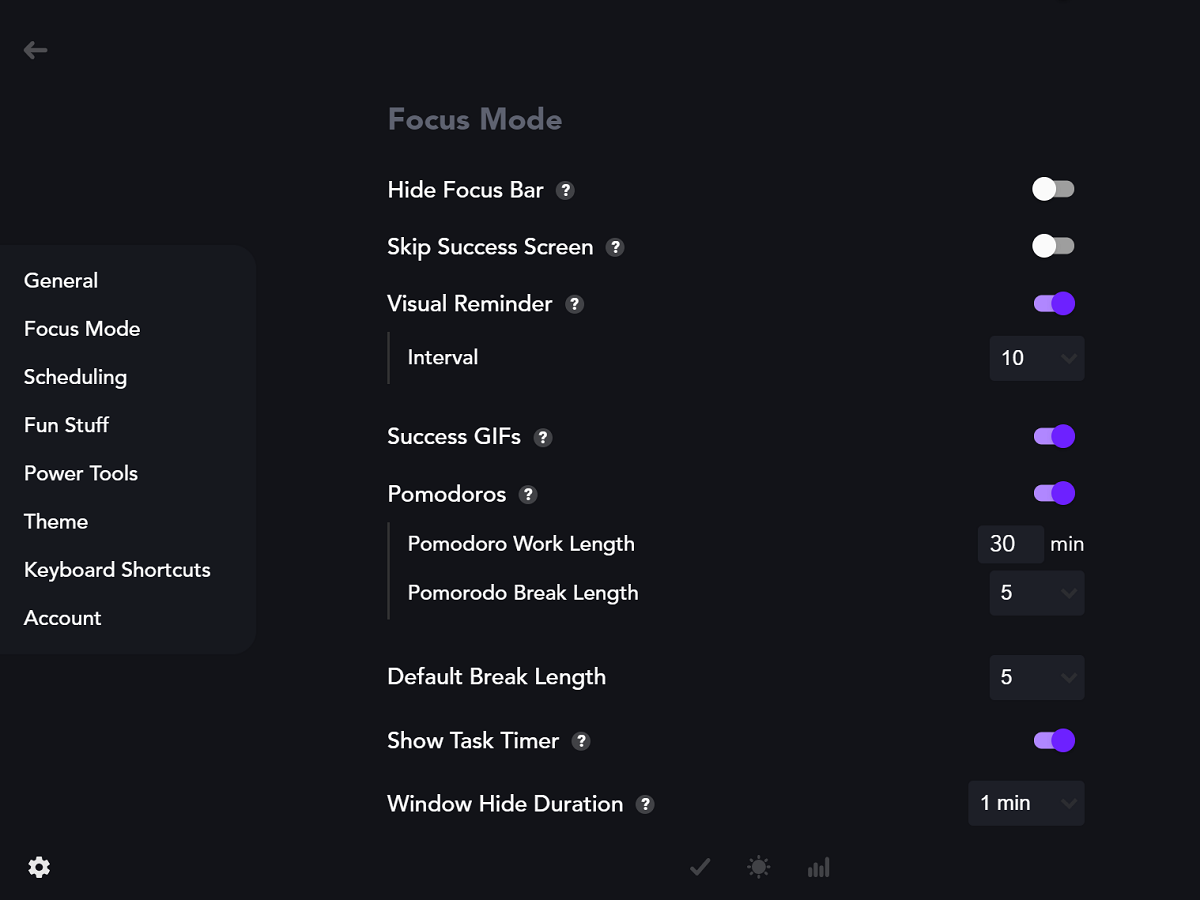Open the Window Hide Duration dropdown
1200x900 pixels.
(x=1027, y=803)
